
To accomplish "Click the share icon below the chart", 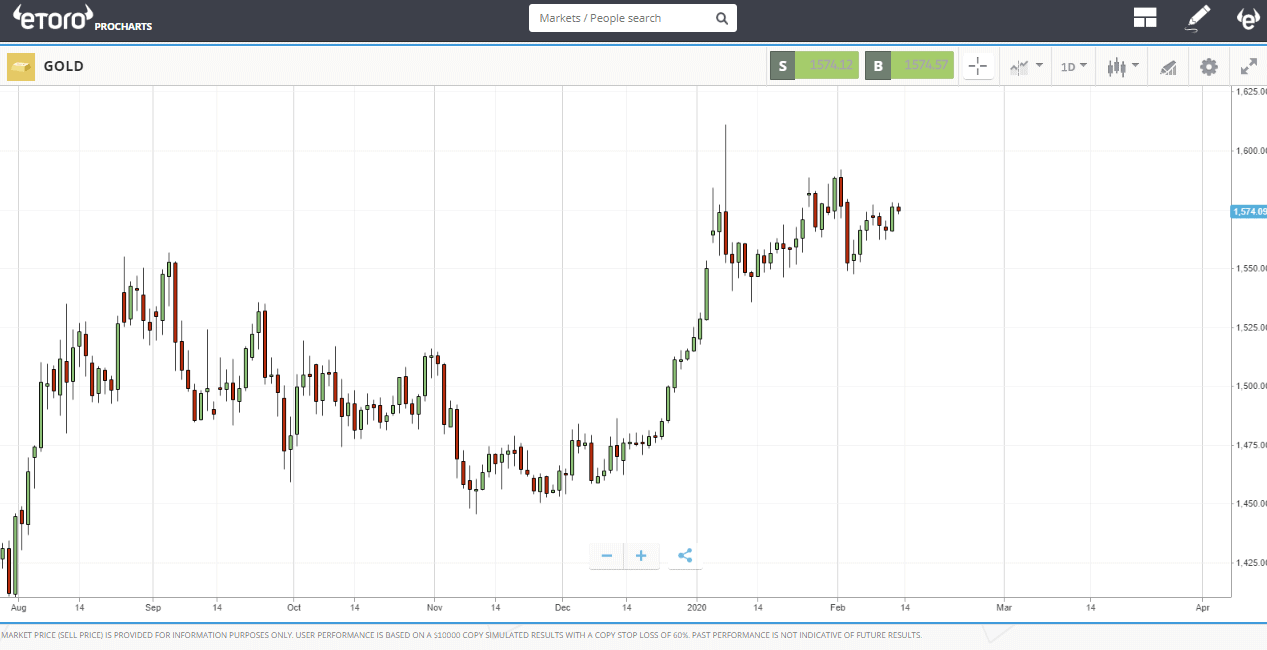I will point(685,556).
